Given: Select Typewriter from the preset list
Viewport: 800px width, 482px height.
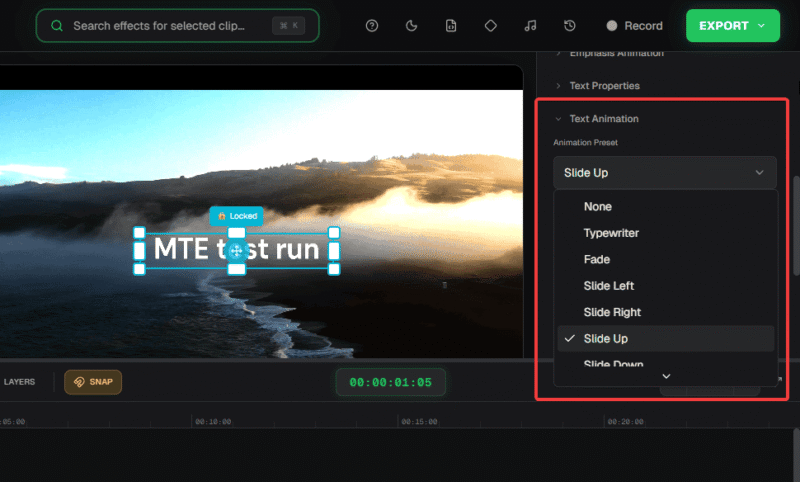Looking at the screenshot, I should [x=611, y=233].
